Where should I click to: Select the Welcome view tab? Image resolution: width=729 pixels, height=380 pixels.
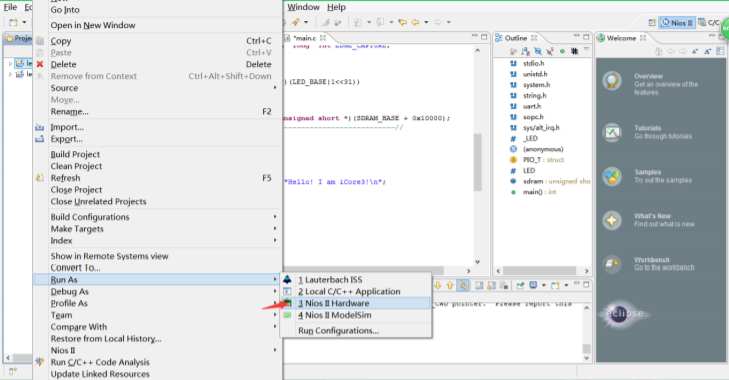(621, 38)
